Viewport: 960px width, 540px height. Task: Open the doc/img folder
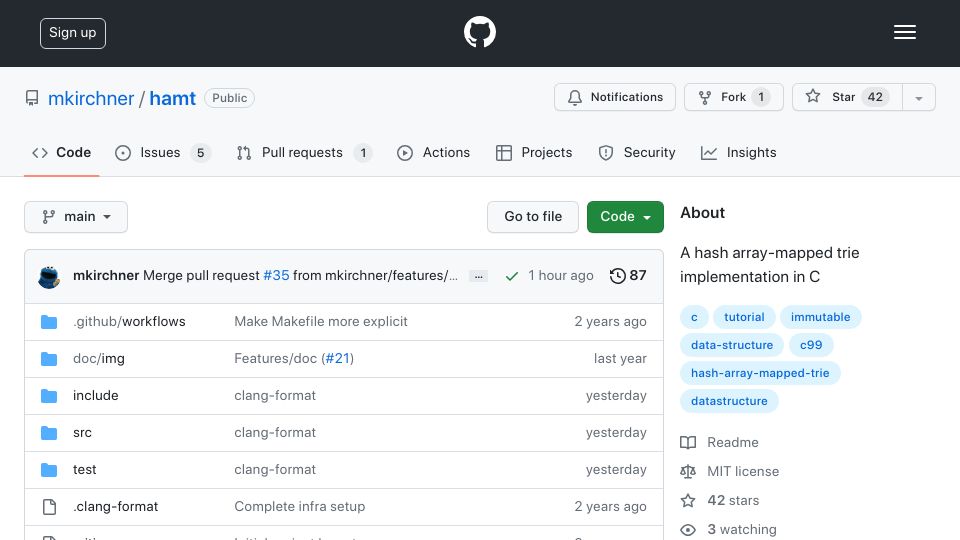coord(99,359)
